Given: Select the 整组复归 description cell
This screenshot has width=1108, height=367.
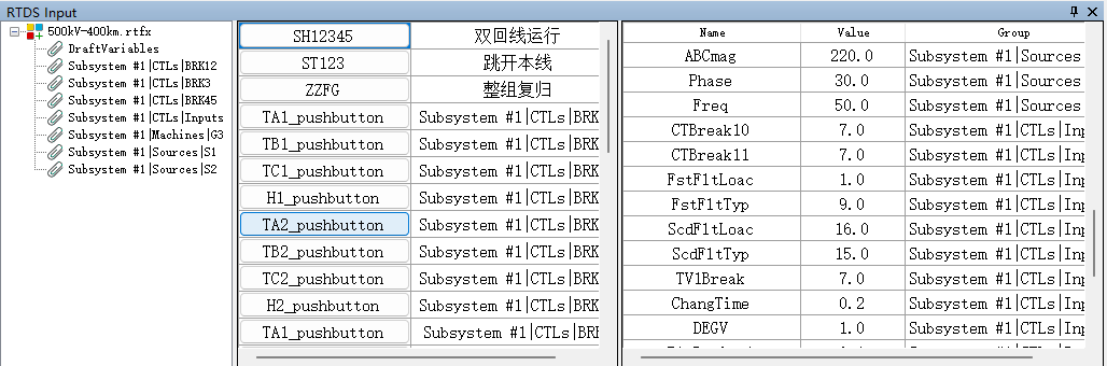Looking at the screenshot, I should point(505,90).
